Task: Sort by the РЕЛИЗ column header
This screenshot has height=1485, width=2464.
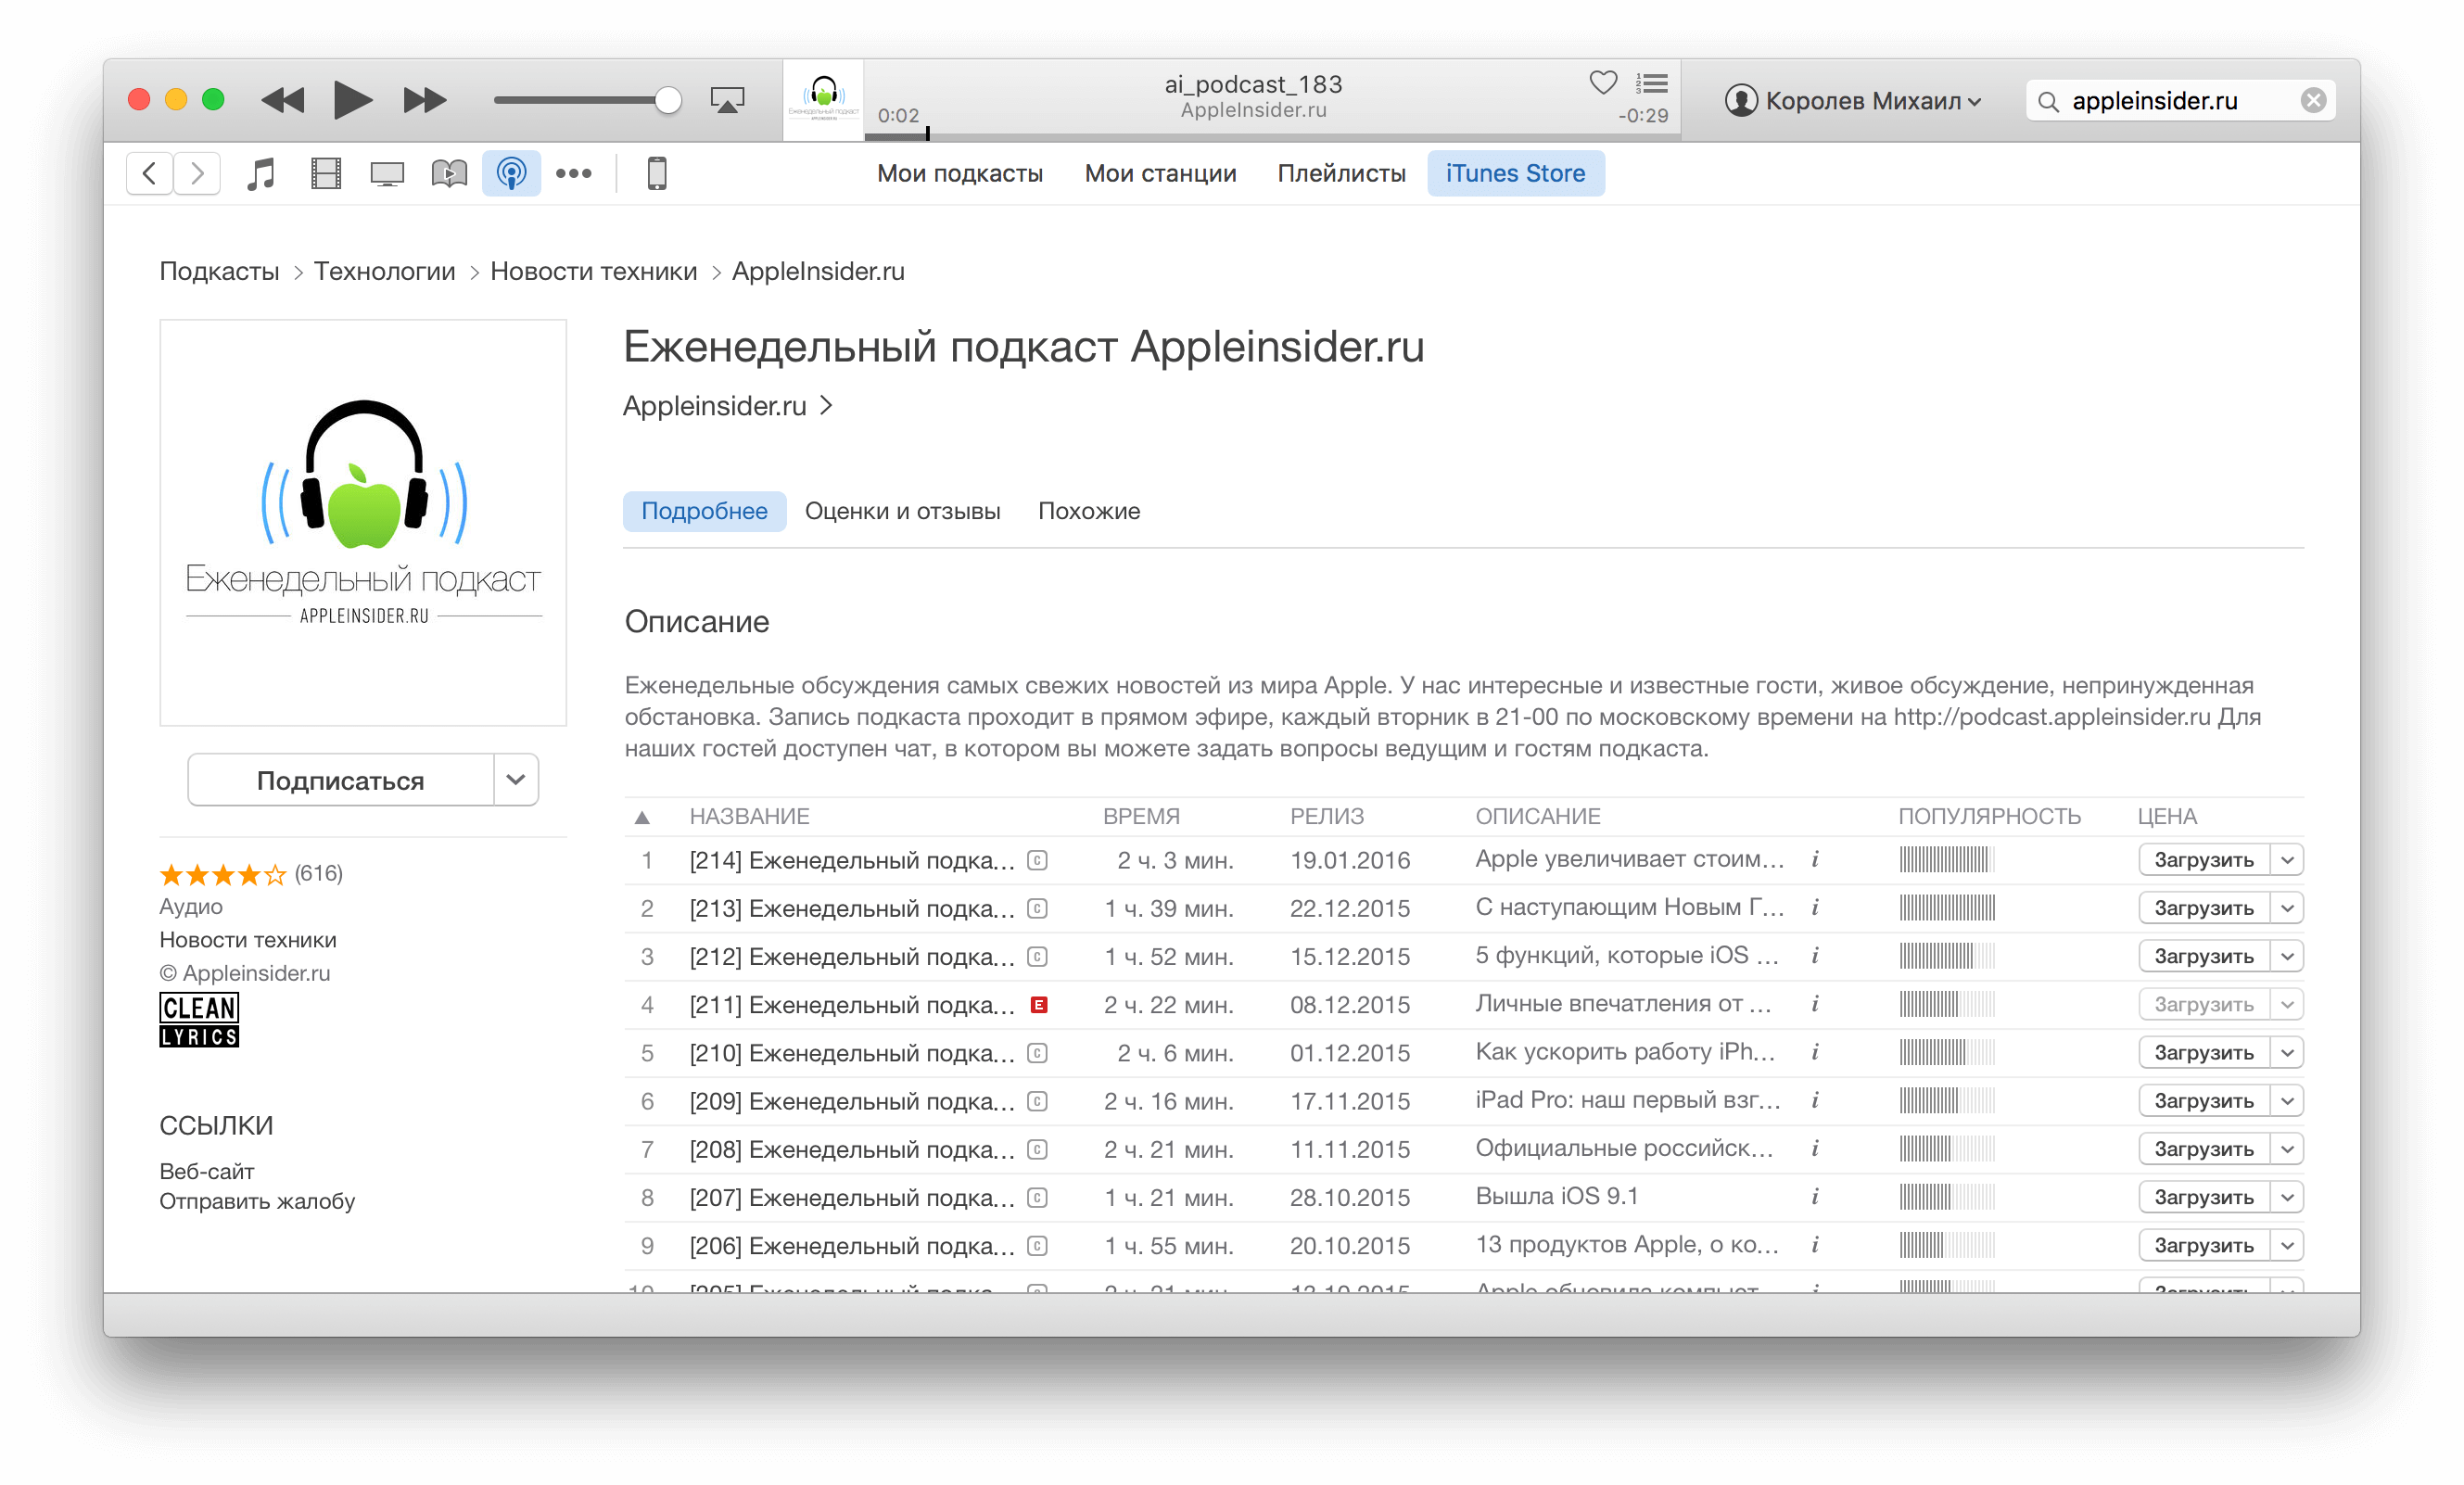Action: 1326,816
